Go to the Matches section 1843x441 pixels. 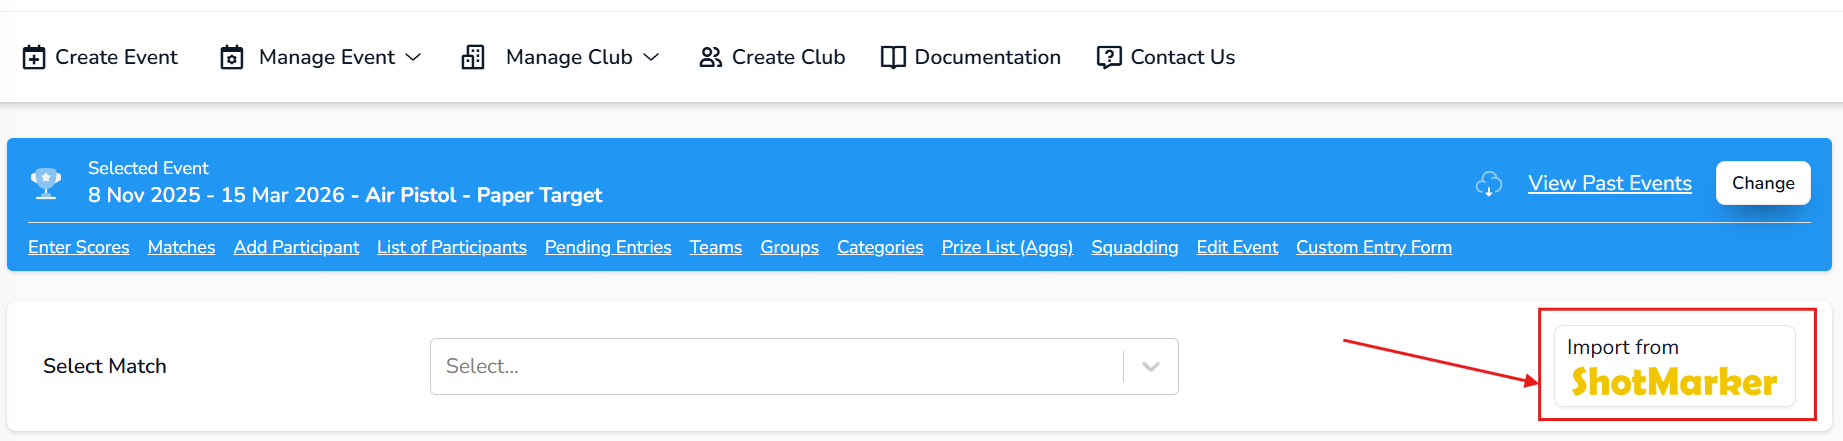(181, 247)
